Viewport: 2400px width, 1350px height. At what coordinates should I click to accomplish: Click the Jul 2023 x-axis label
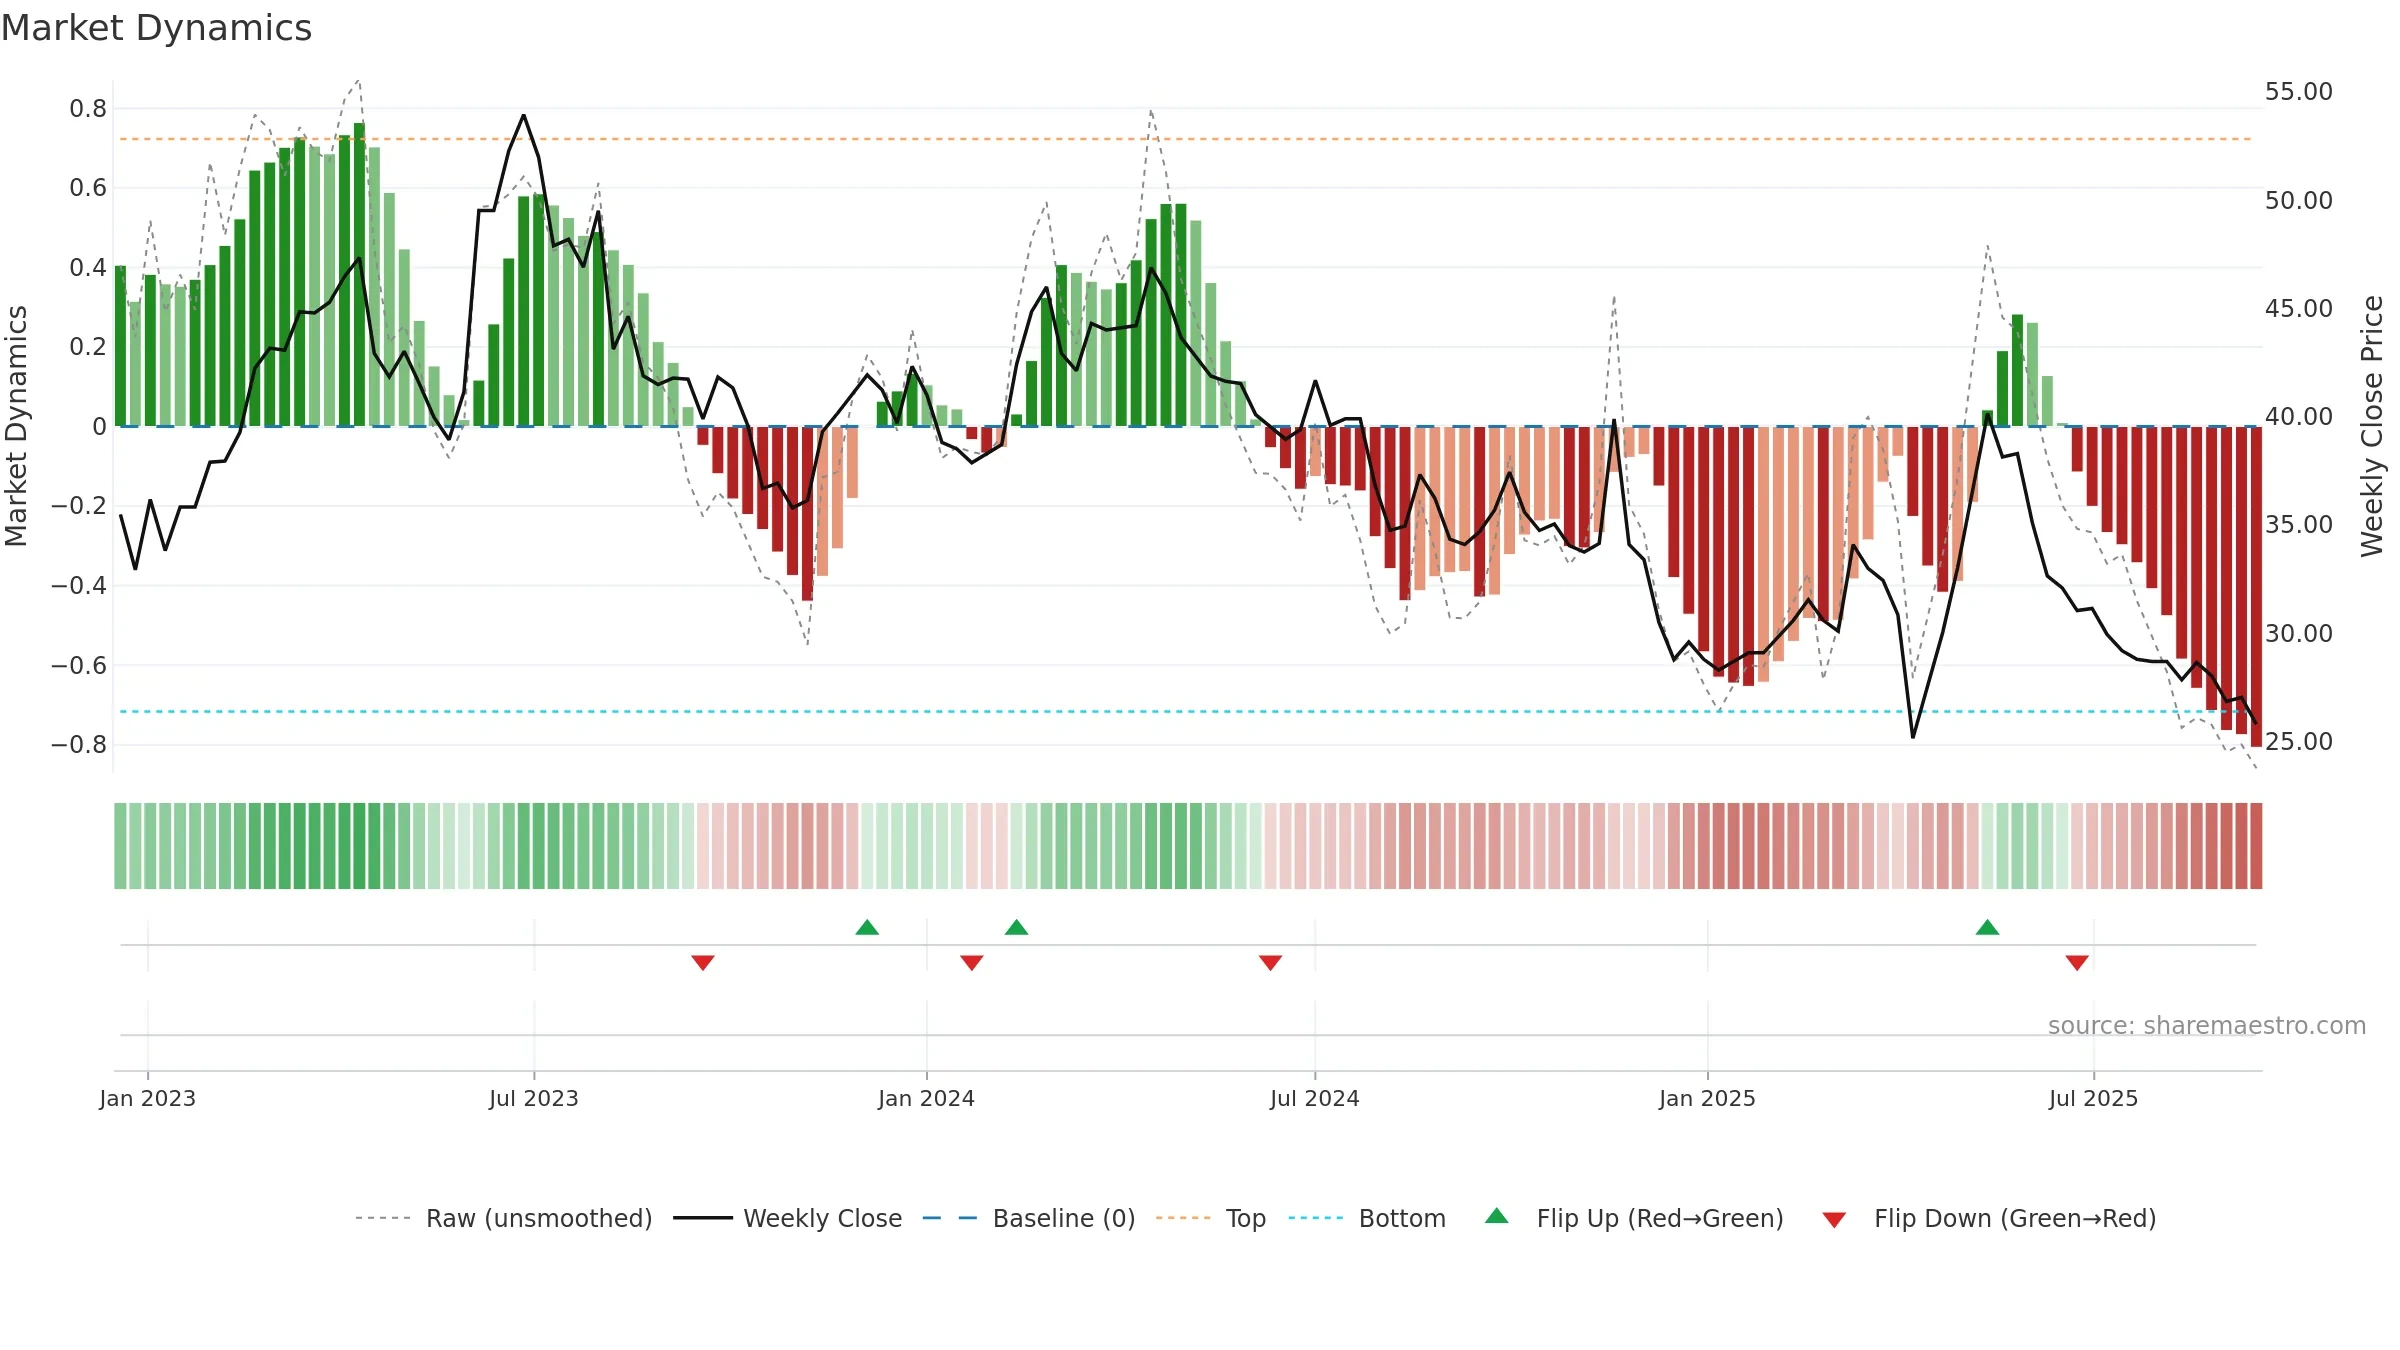coord(534,1098)
